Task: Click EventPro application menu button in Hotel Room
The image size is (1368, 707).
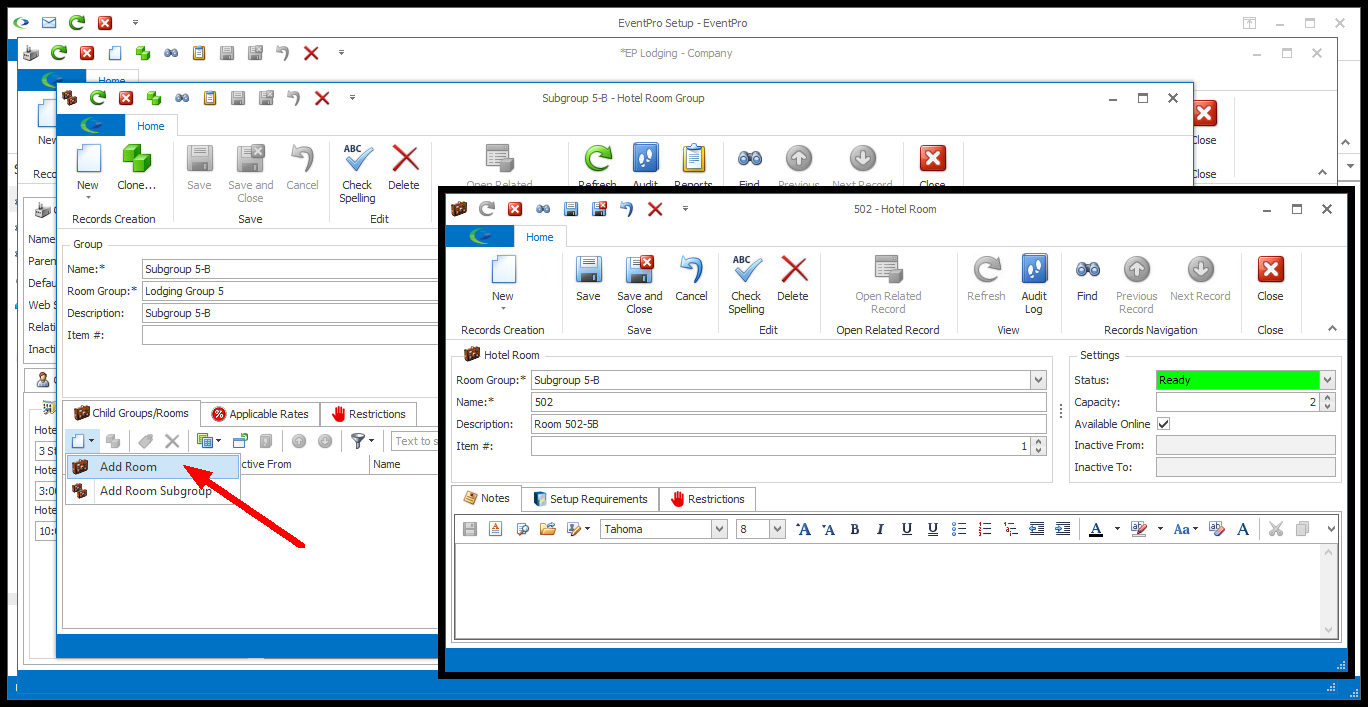Action: (x=480, y=237)
